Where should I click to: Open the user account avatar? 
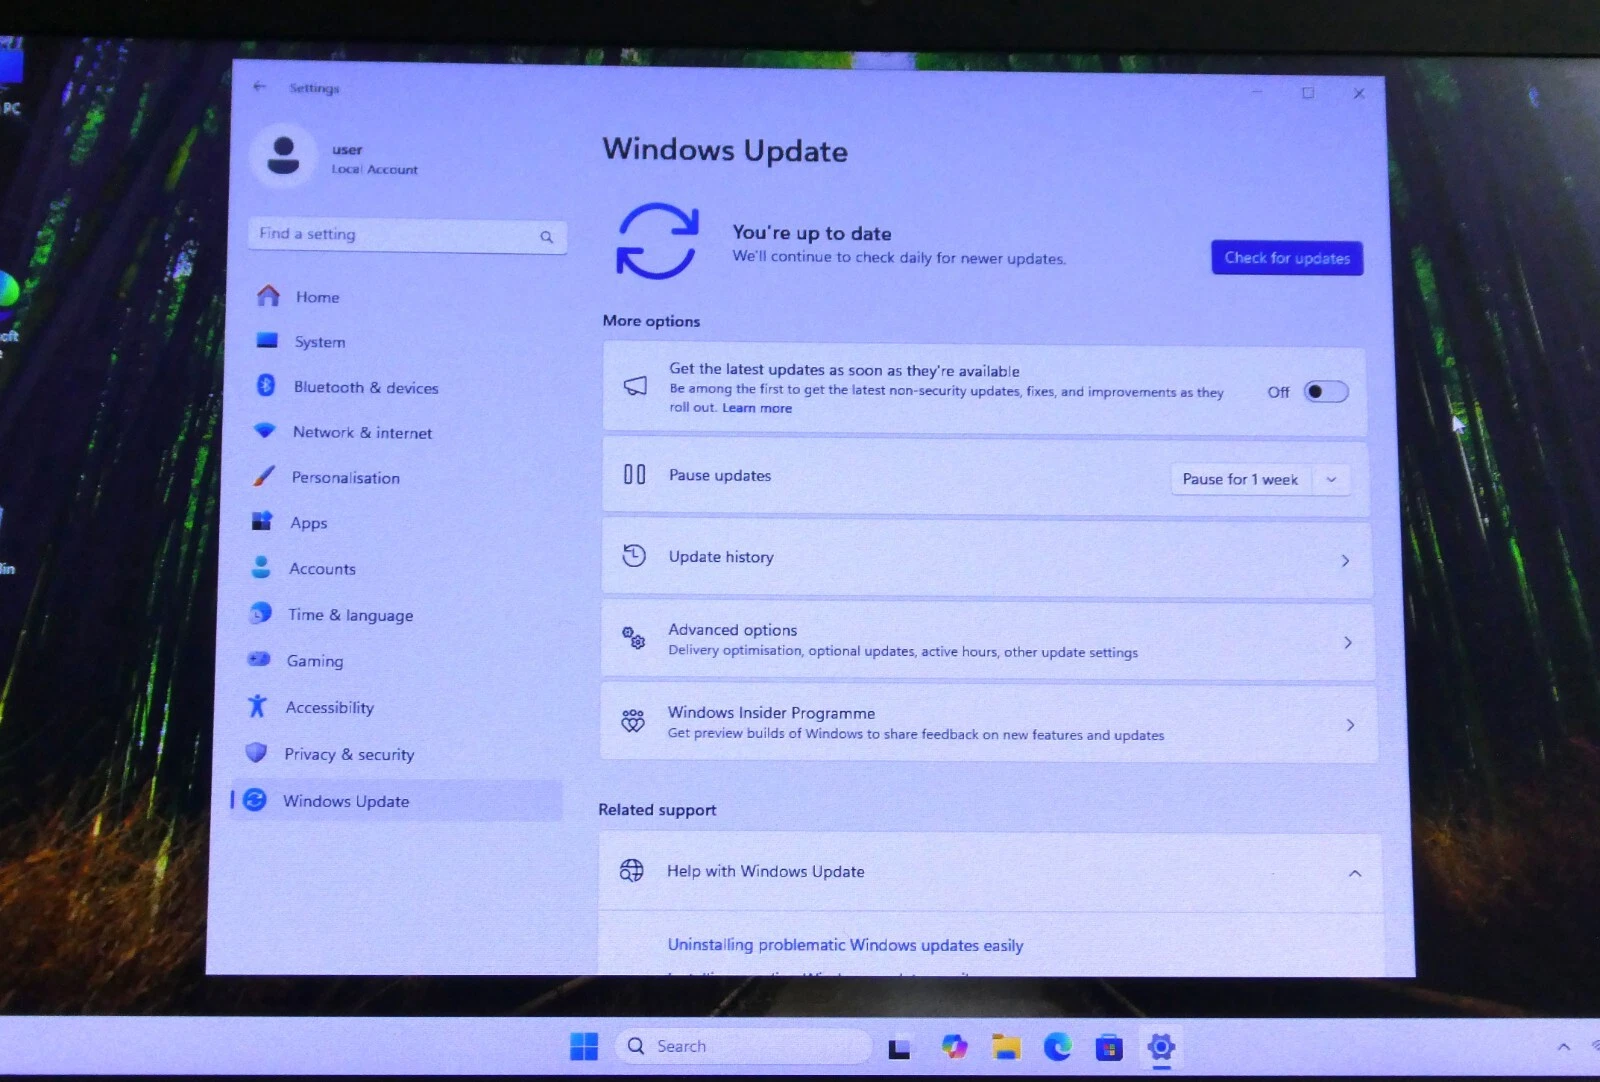pos(283,157)
